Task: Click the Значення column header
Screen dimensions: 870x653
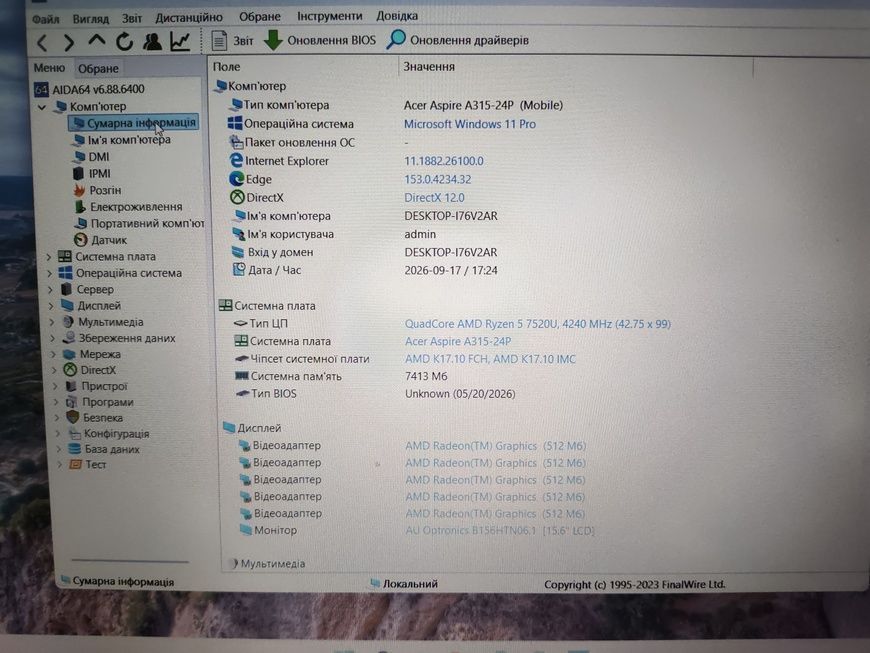Action: pos(429,67)
